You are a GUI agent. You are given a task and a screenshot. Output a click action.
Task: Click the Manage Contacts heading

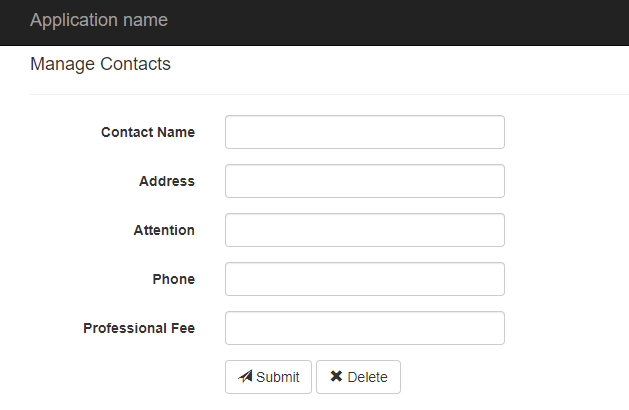point(100,64)
